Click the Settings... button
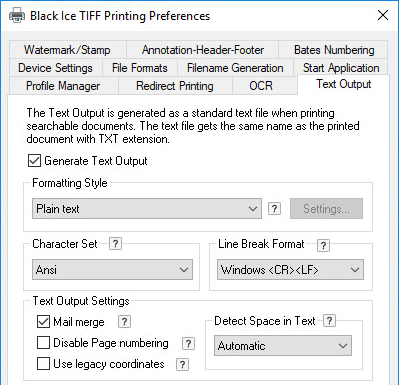The width and height of the screenshot is (399, 385). (326, 209)
